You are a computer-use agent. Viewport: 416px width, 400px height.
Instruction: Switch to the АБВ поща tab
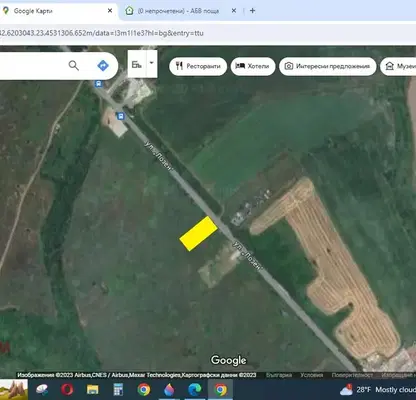[178, 11]
